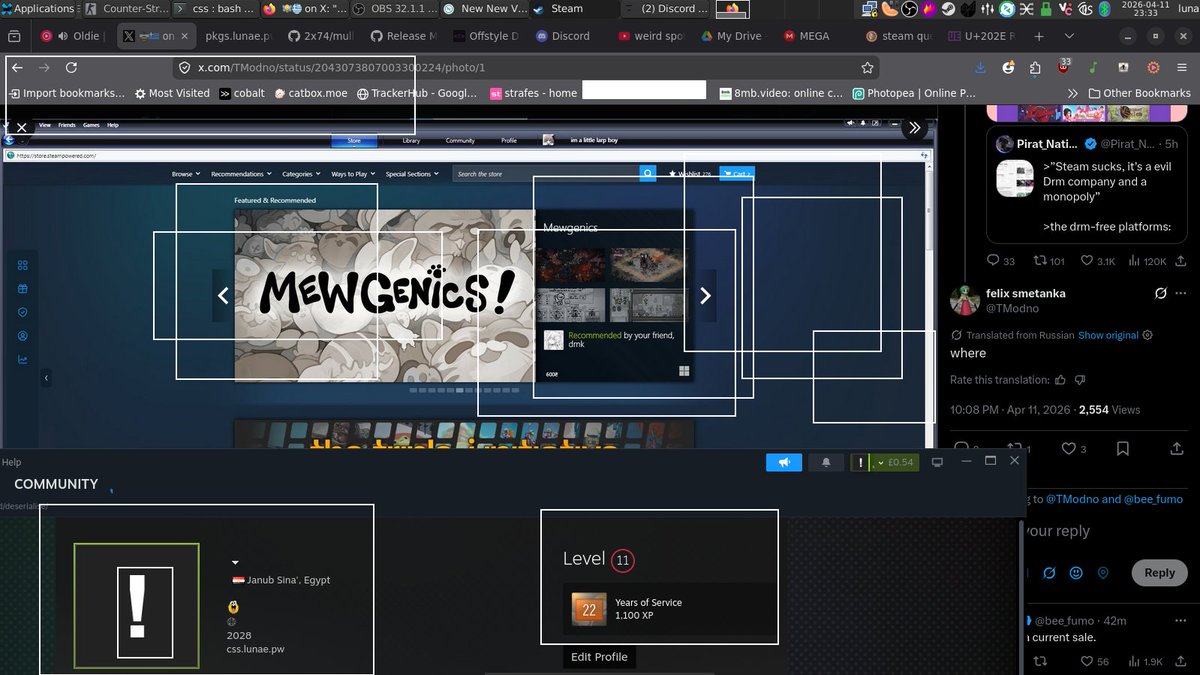Open Grok icon beside felix smetanka's name

pos(1160,294)
